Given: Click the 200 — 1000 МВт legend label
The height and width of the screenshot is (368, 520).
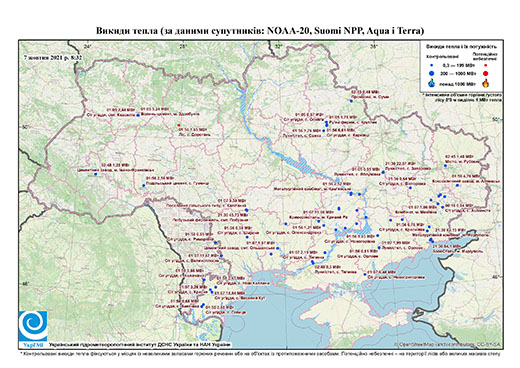Looking at the screenshot, I should pos(457,73).
